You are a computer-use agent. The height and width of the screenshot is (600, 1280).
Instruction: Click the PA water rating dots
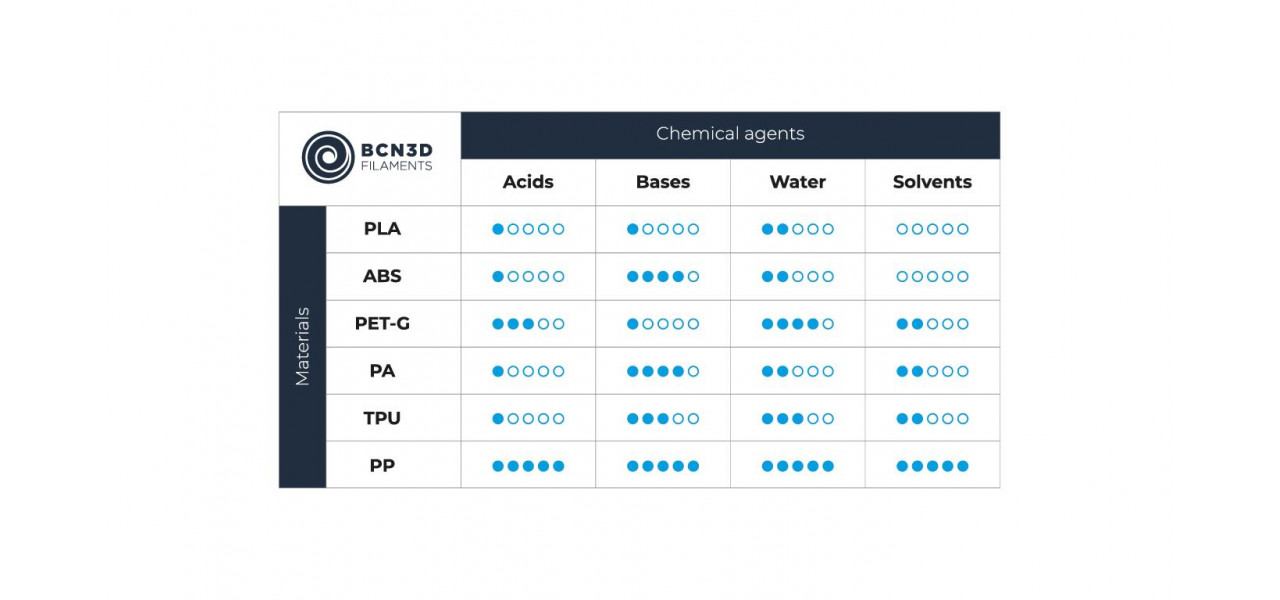coord(798,371)
